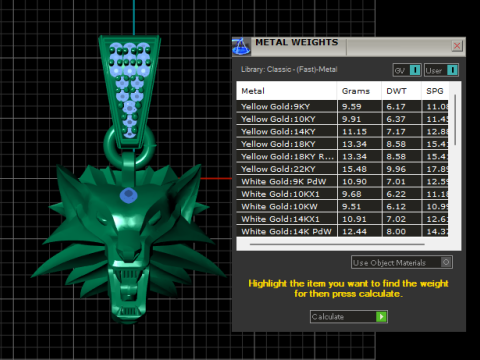Image resolution: width=480 pixels, height=360 pixels.
Task: Click the Grams column header
Action: (359, 91)
